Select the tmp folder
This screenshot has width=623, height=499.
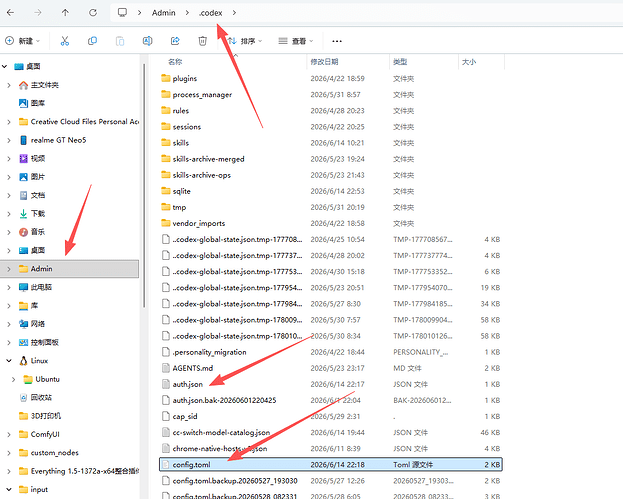point(179,207)
